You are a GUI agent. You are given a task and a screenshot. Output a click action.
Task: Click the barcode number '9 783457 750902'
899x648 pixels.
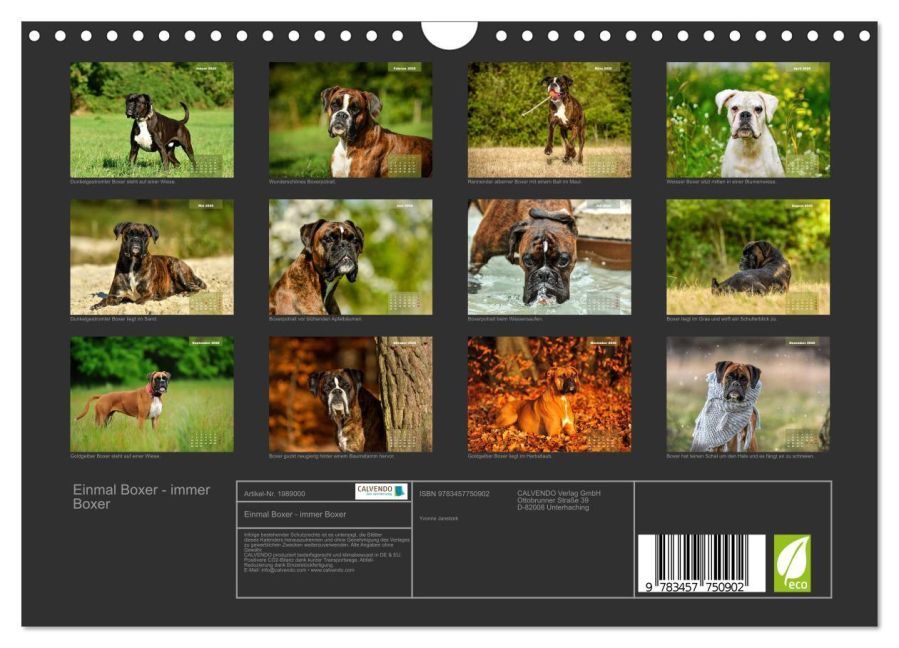coord(694,587)
